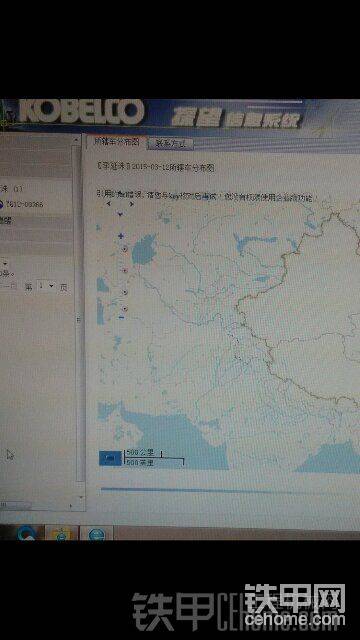Pan the map right with the arrow

click(131, 203)
